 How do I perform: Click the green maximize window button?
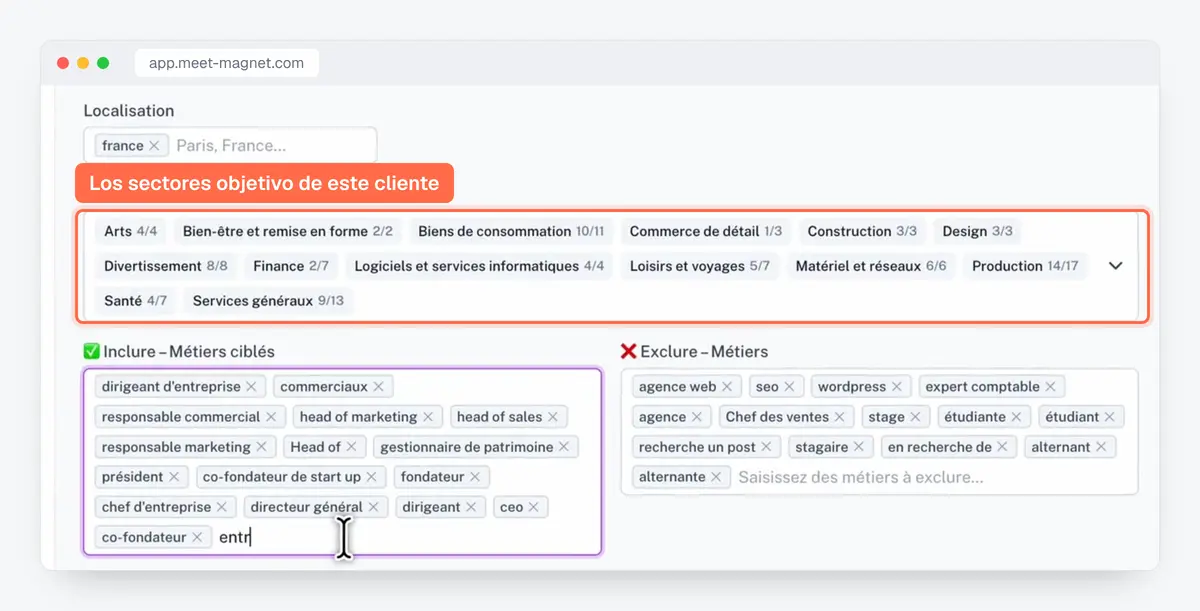(x=103, y=63)
